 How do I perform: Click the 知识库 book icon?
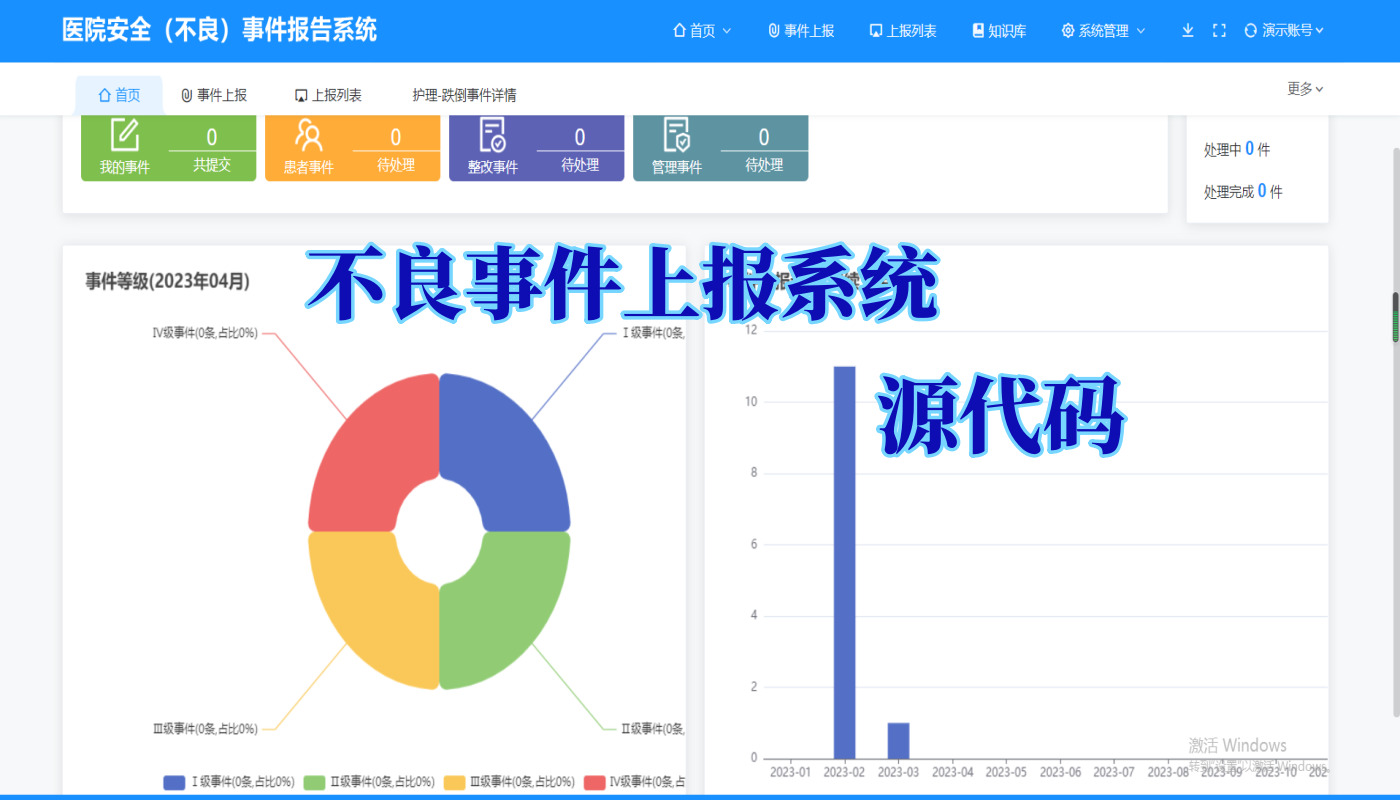coord(978,31)
